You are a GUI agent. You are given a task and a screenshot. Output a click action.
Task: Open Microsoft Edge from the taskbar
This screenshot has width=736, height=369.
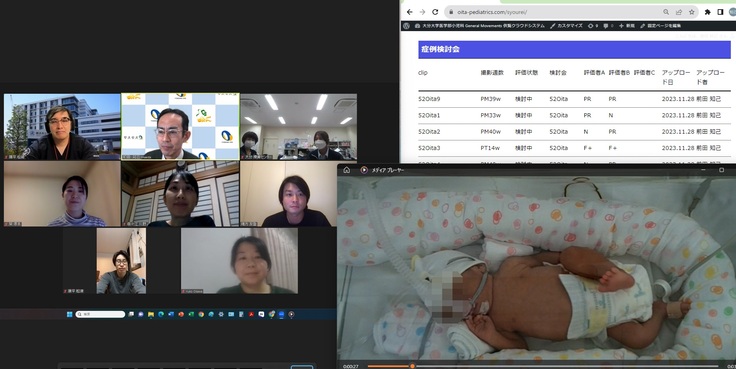click(161, 314)
